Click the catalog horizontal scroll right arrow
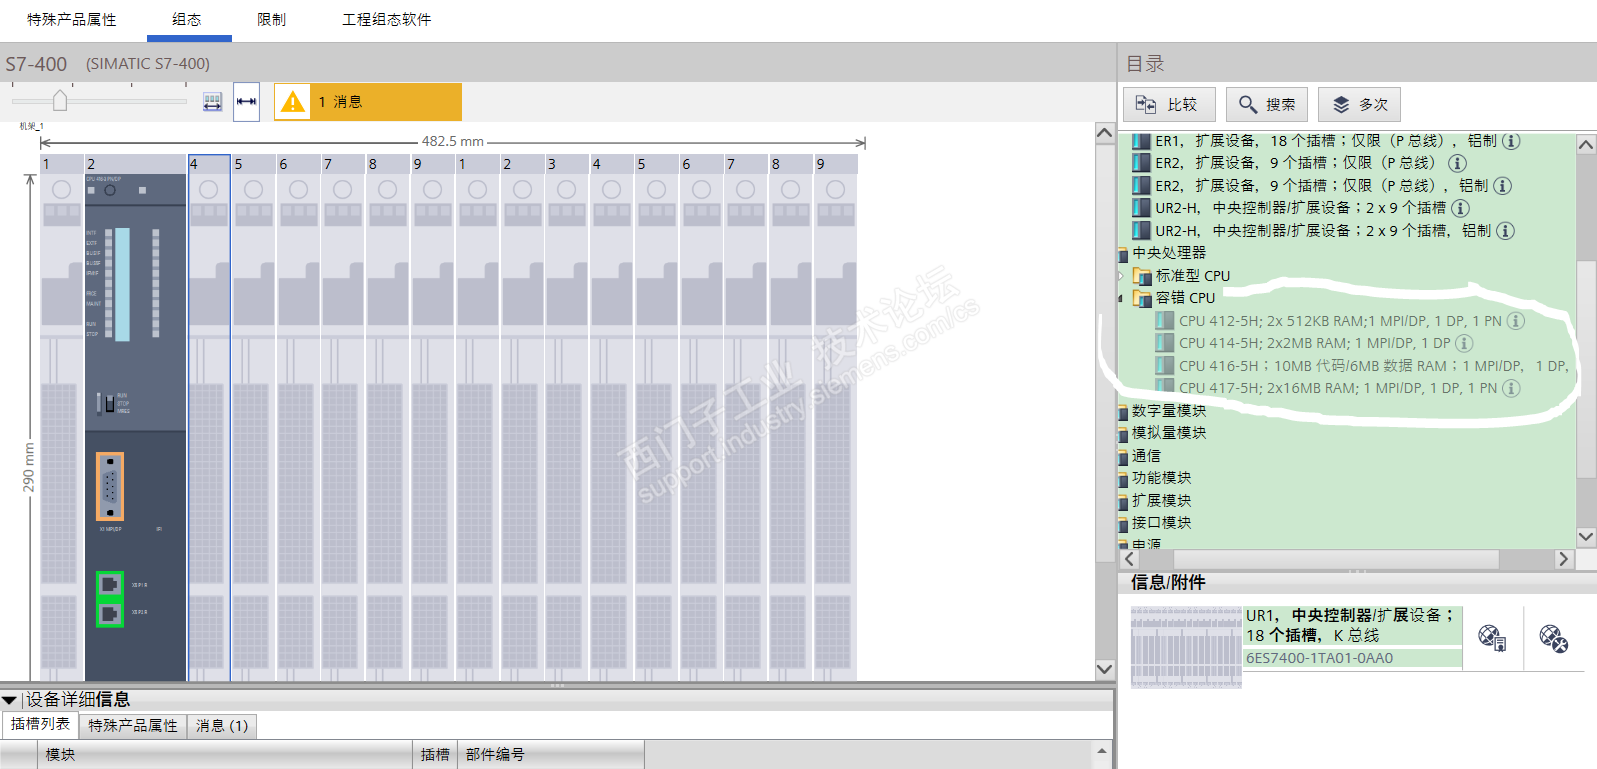 [1564, 560]
